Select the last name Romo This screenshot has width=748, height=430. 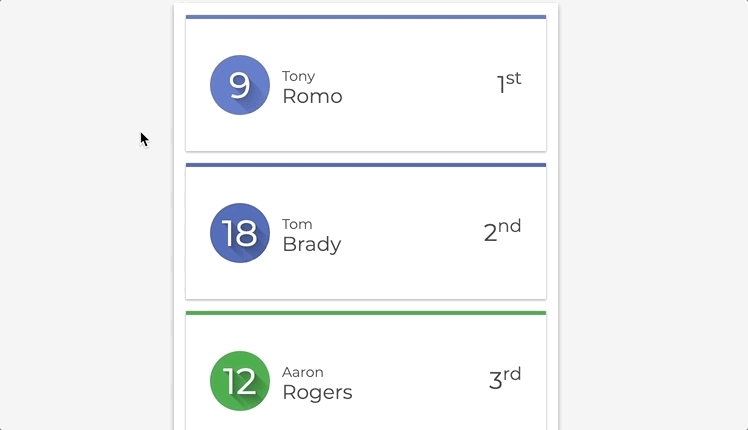point(312,96)
